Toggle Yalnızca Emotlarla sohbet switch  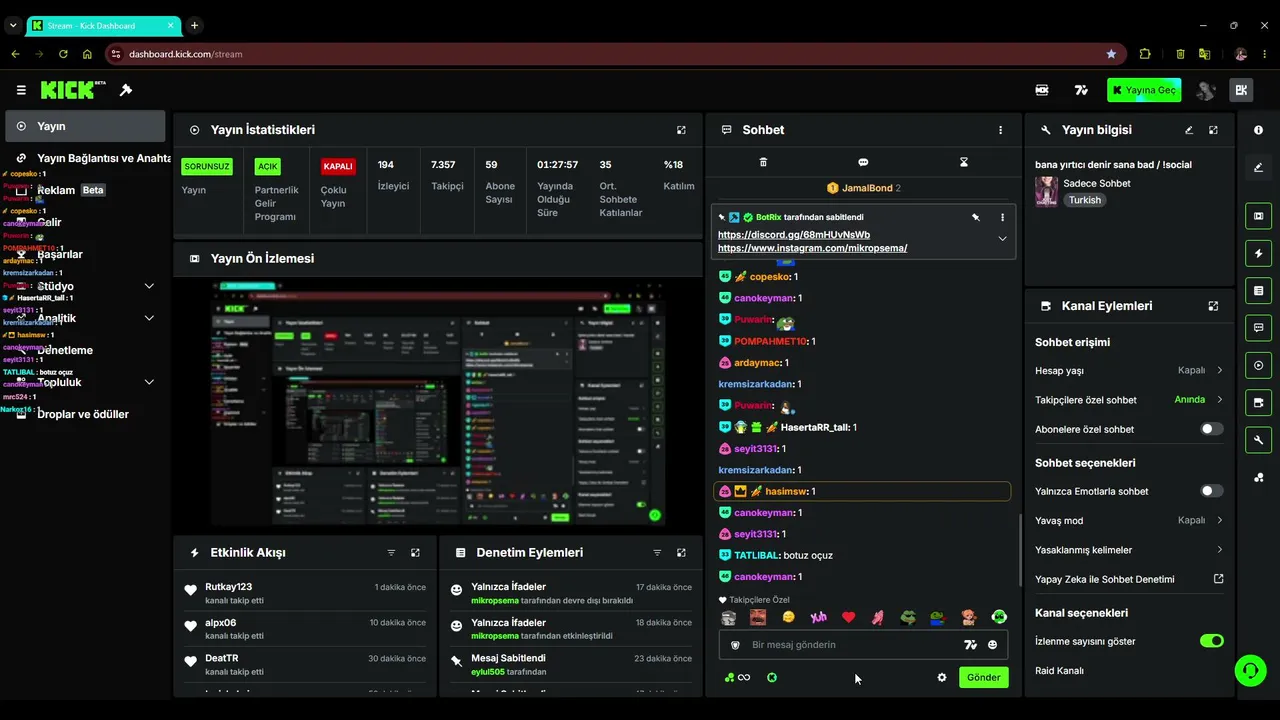click(x=1211, y=491)
